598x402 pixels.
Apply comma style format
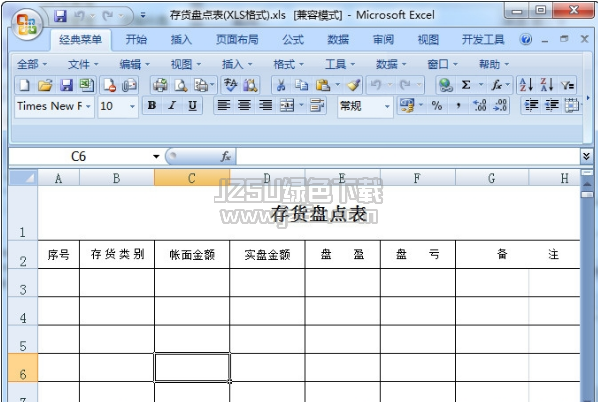pos(458,106)
